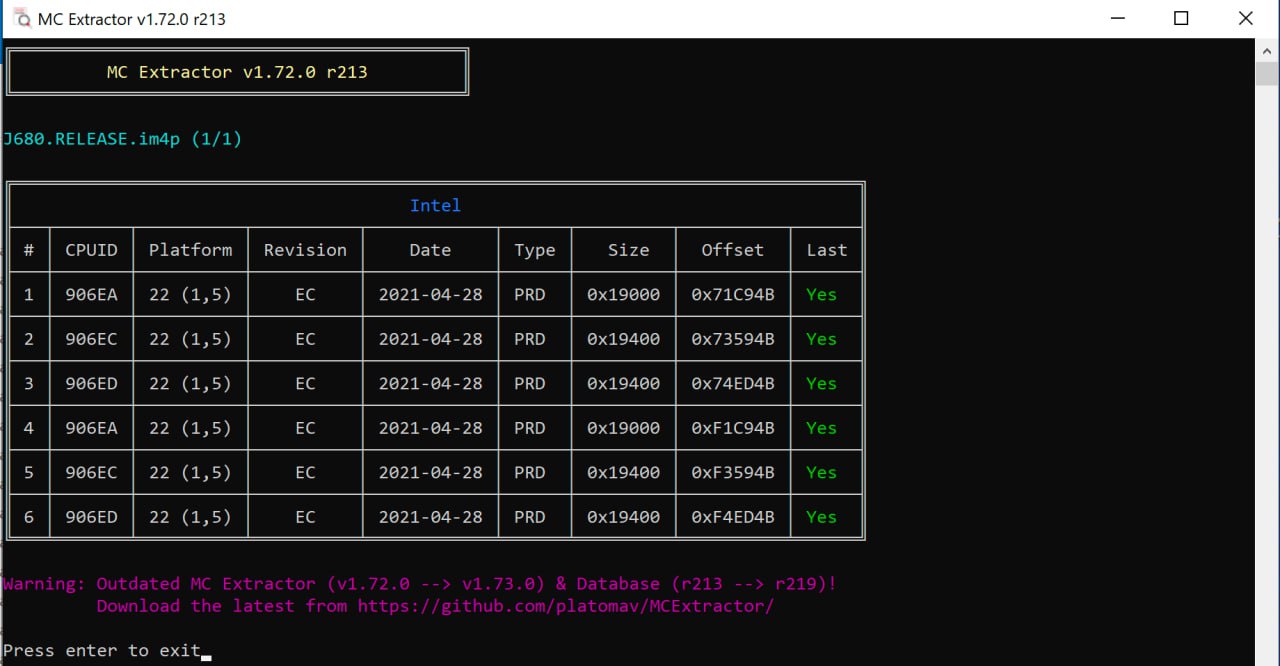Click offset value 0xF3594B

pyautogui.click(x=733, y=472)
